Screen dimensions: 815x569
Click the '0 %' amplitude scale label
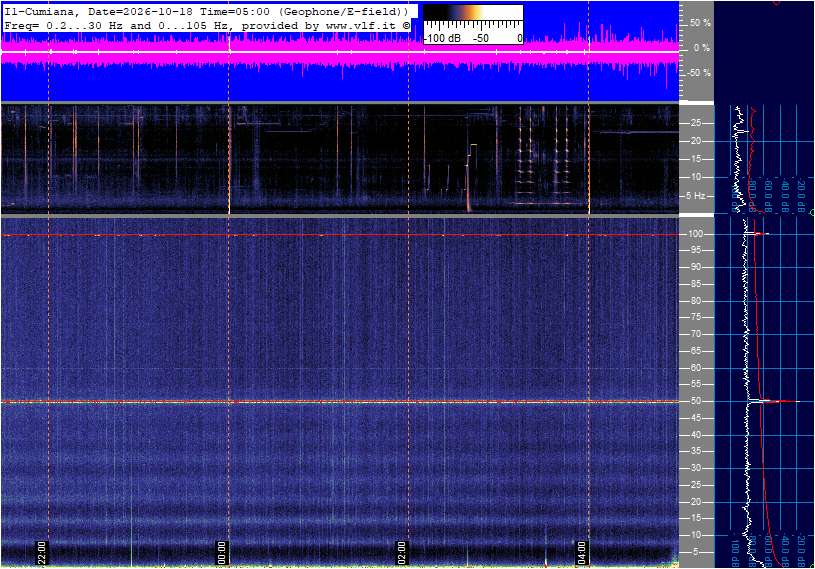(702, 48)
